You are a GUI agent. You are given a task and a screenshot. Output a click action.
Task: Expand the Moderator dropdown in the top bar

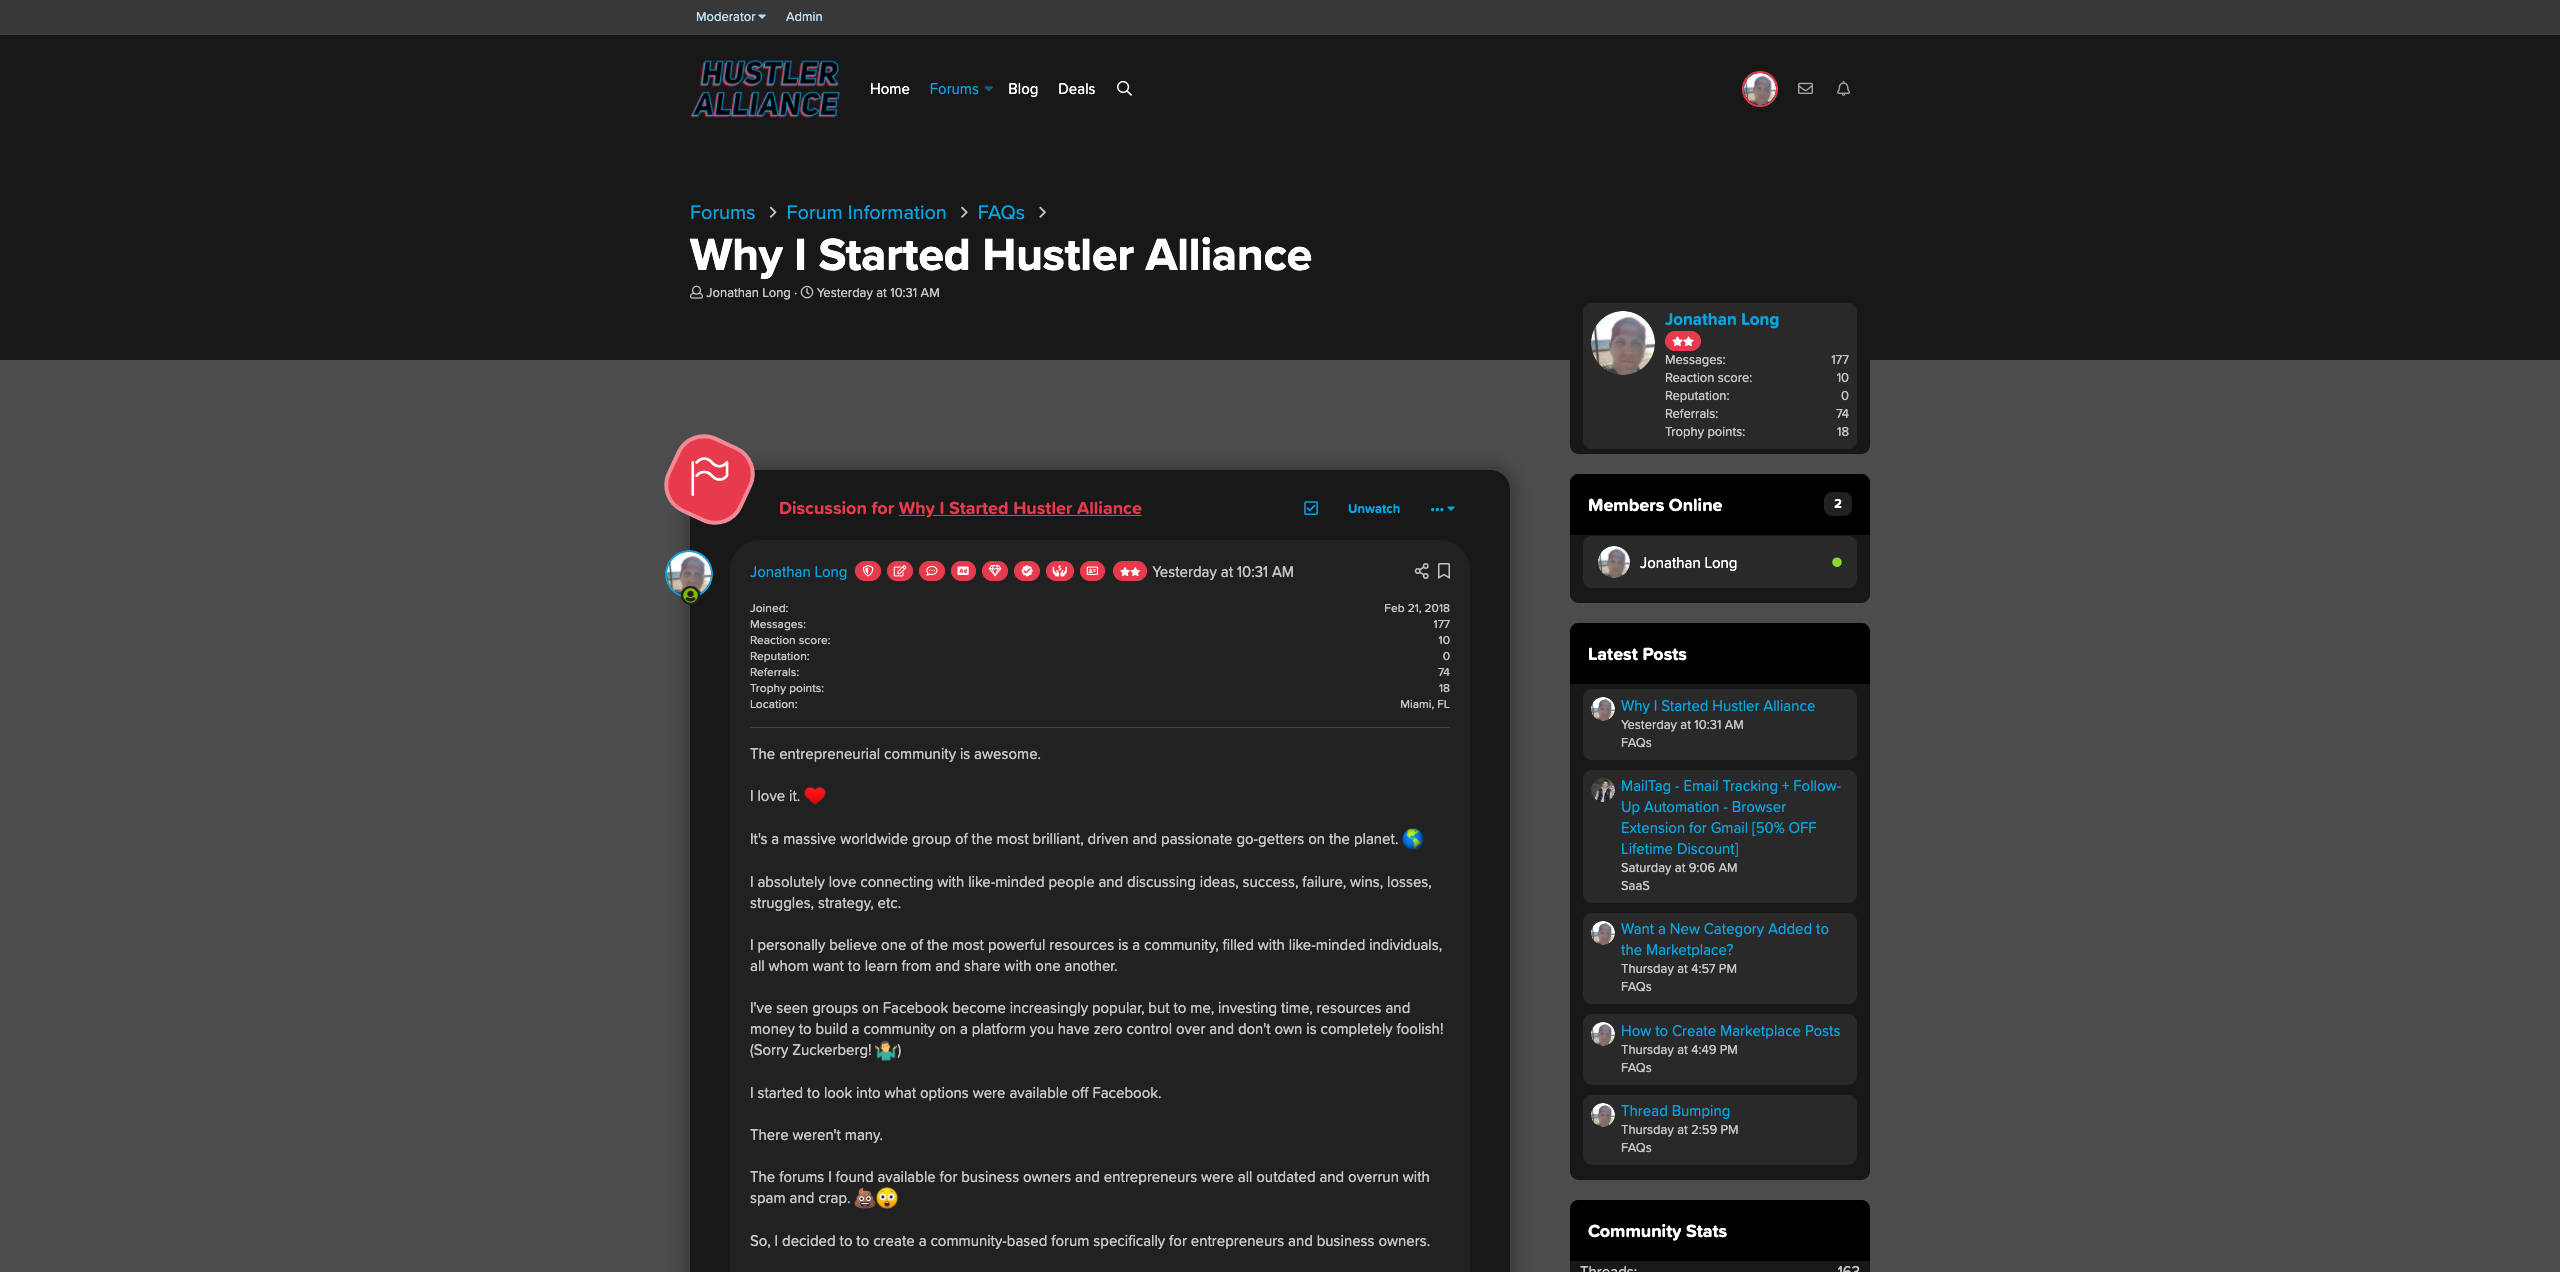730,16
